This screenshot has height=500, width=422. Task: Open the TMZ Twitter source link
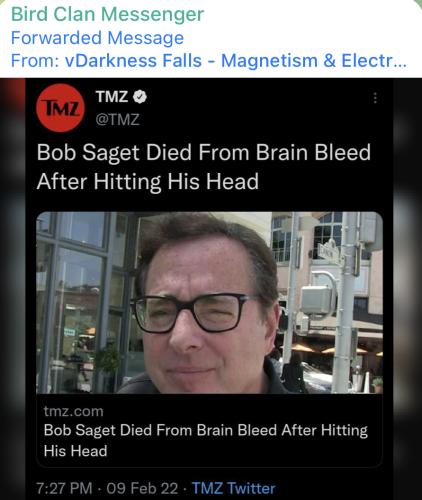(x=234, y=488)
